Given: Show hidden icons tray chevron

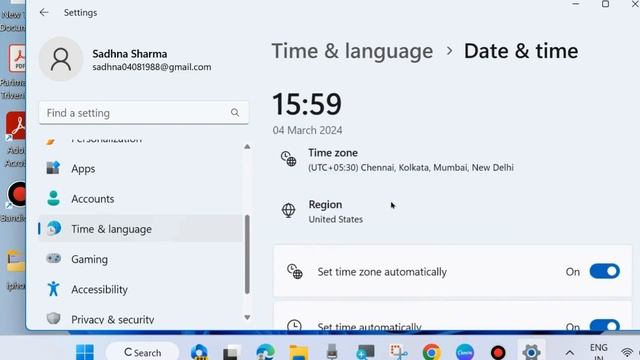Looking at the screenshot, I should [x=570, y=352].
